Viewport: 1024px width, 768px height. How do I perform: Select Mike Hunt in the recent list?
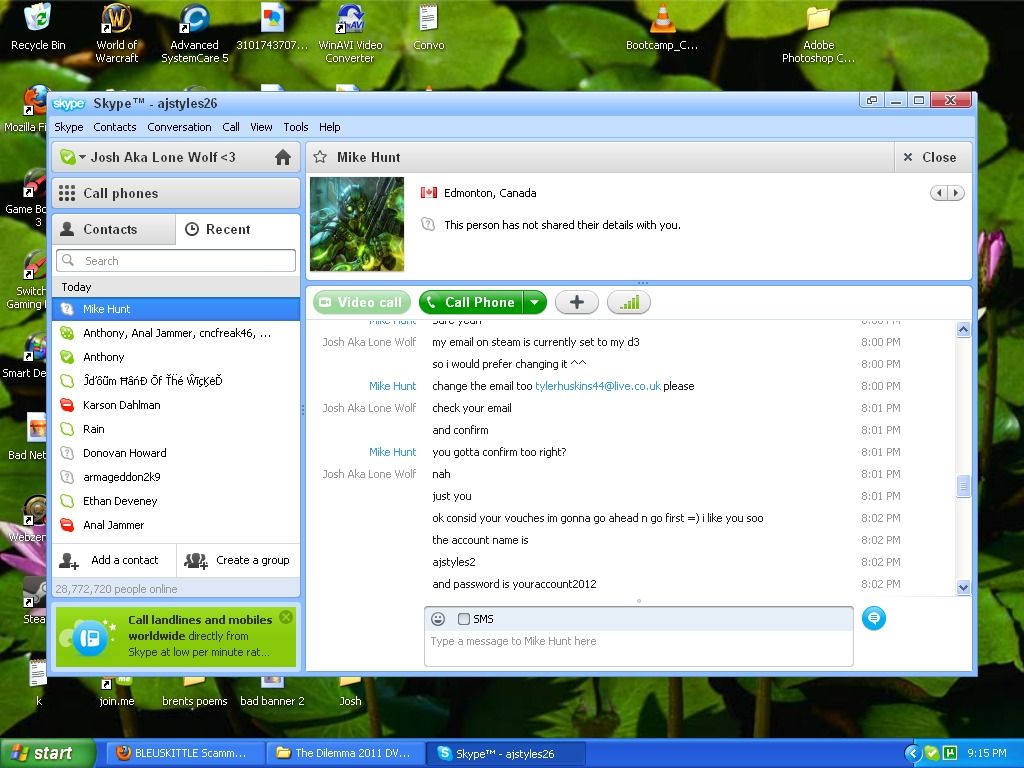(x=176, y=309)
